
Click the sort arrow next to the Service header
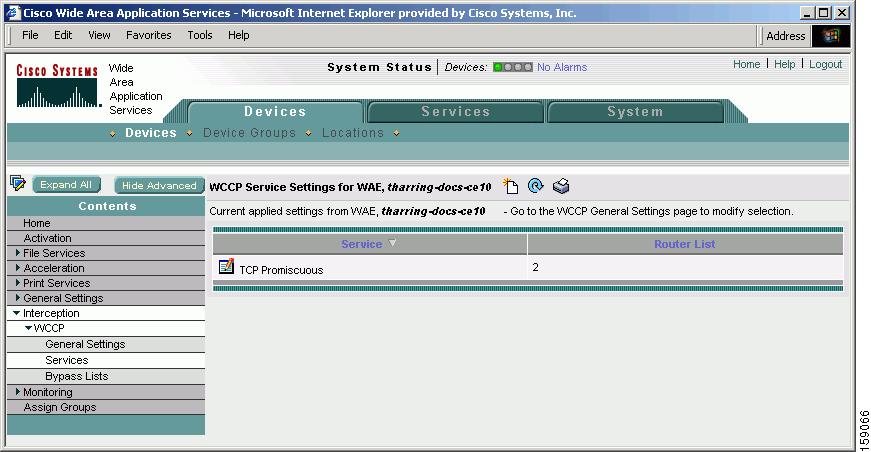coord(392,243)
